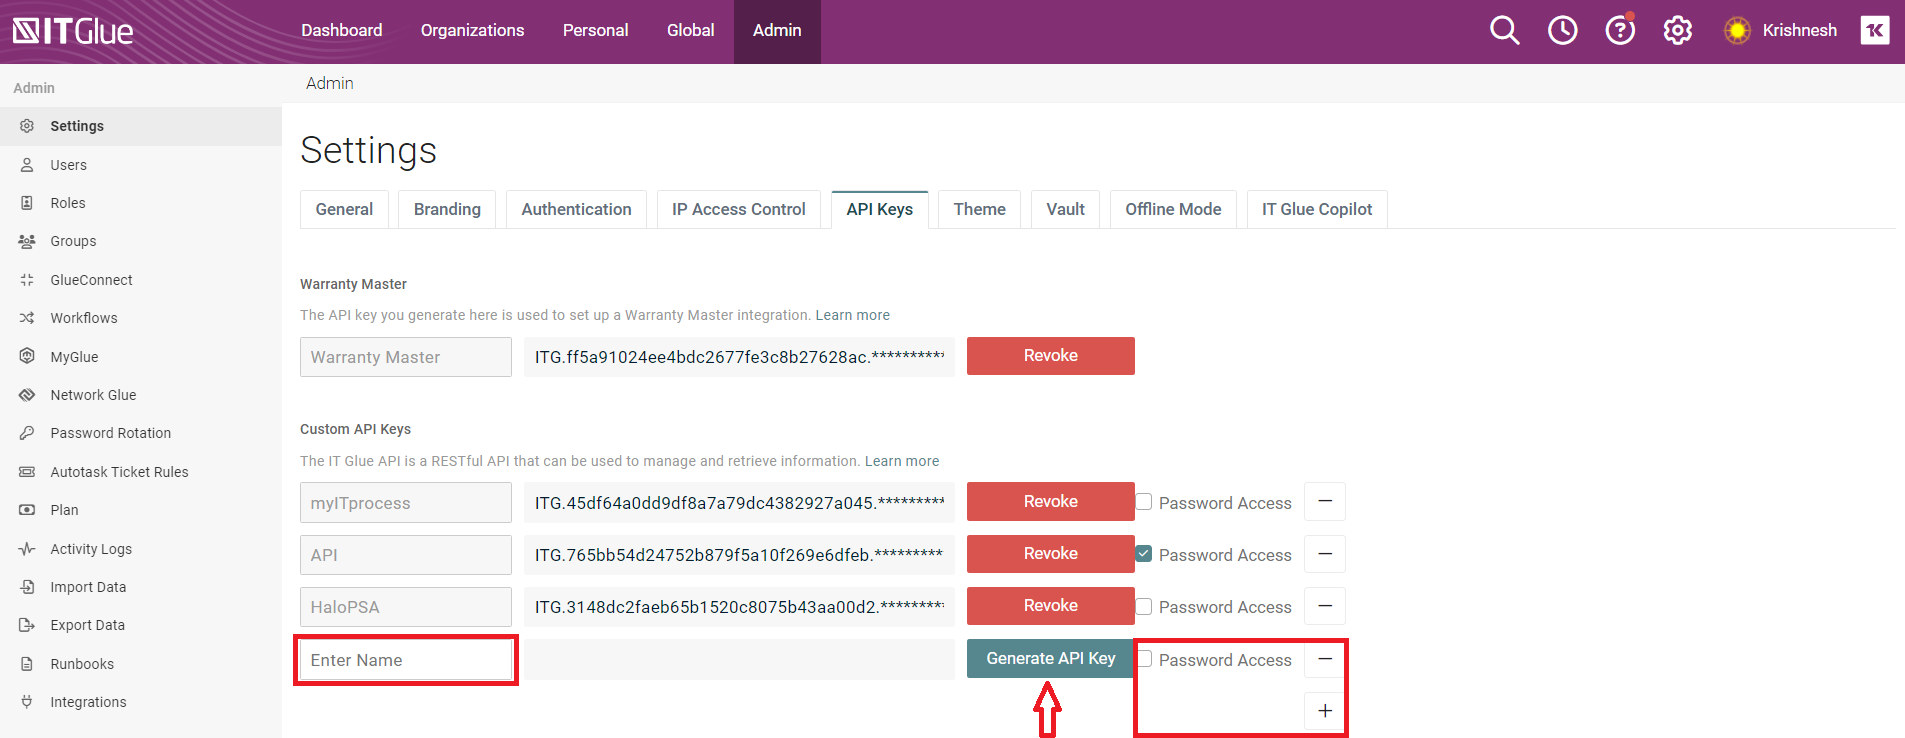Click the IT Glue logo
Screen dimensions: 1905x738
coord(73,31)
